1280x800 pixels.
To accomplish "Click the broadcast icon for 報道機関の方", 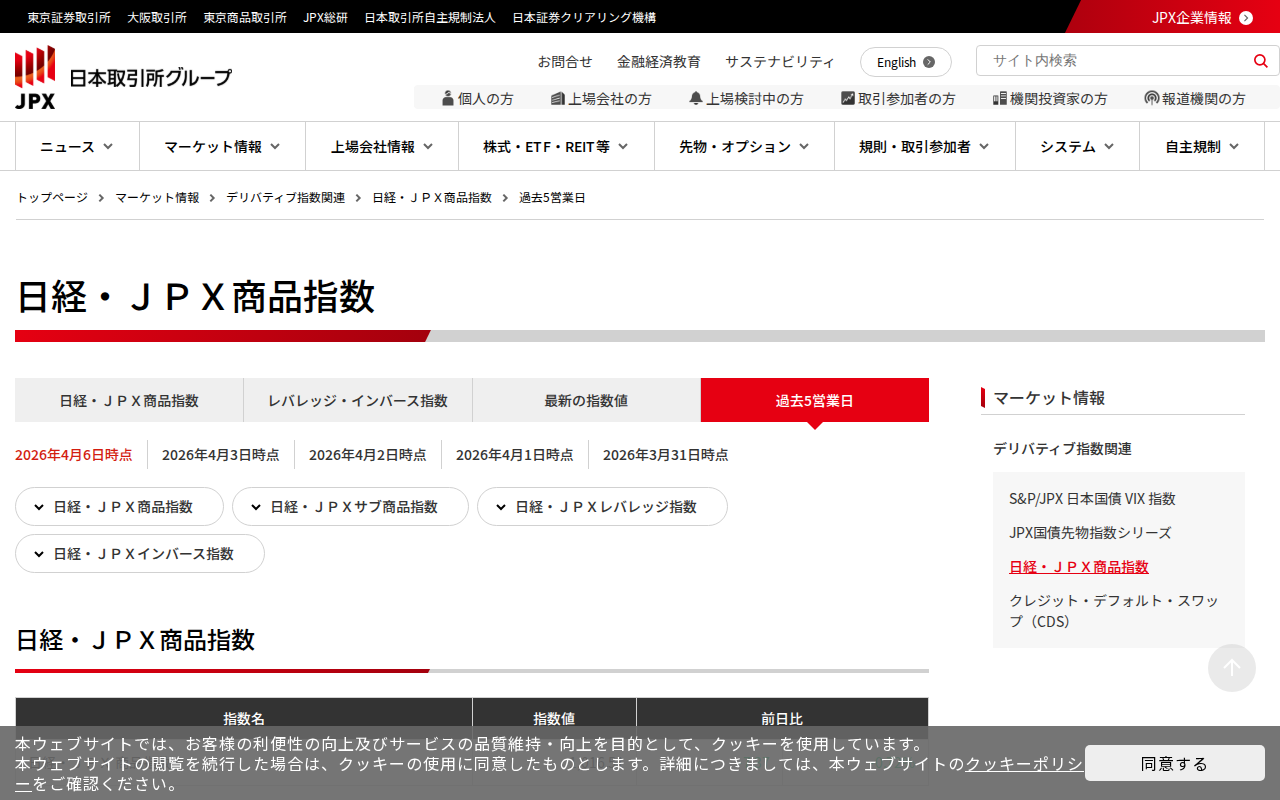I will click(x=1152, y=98).
